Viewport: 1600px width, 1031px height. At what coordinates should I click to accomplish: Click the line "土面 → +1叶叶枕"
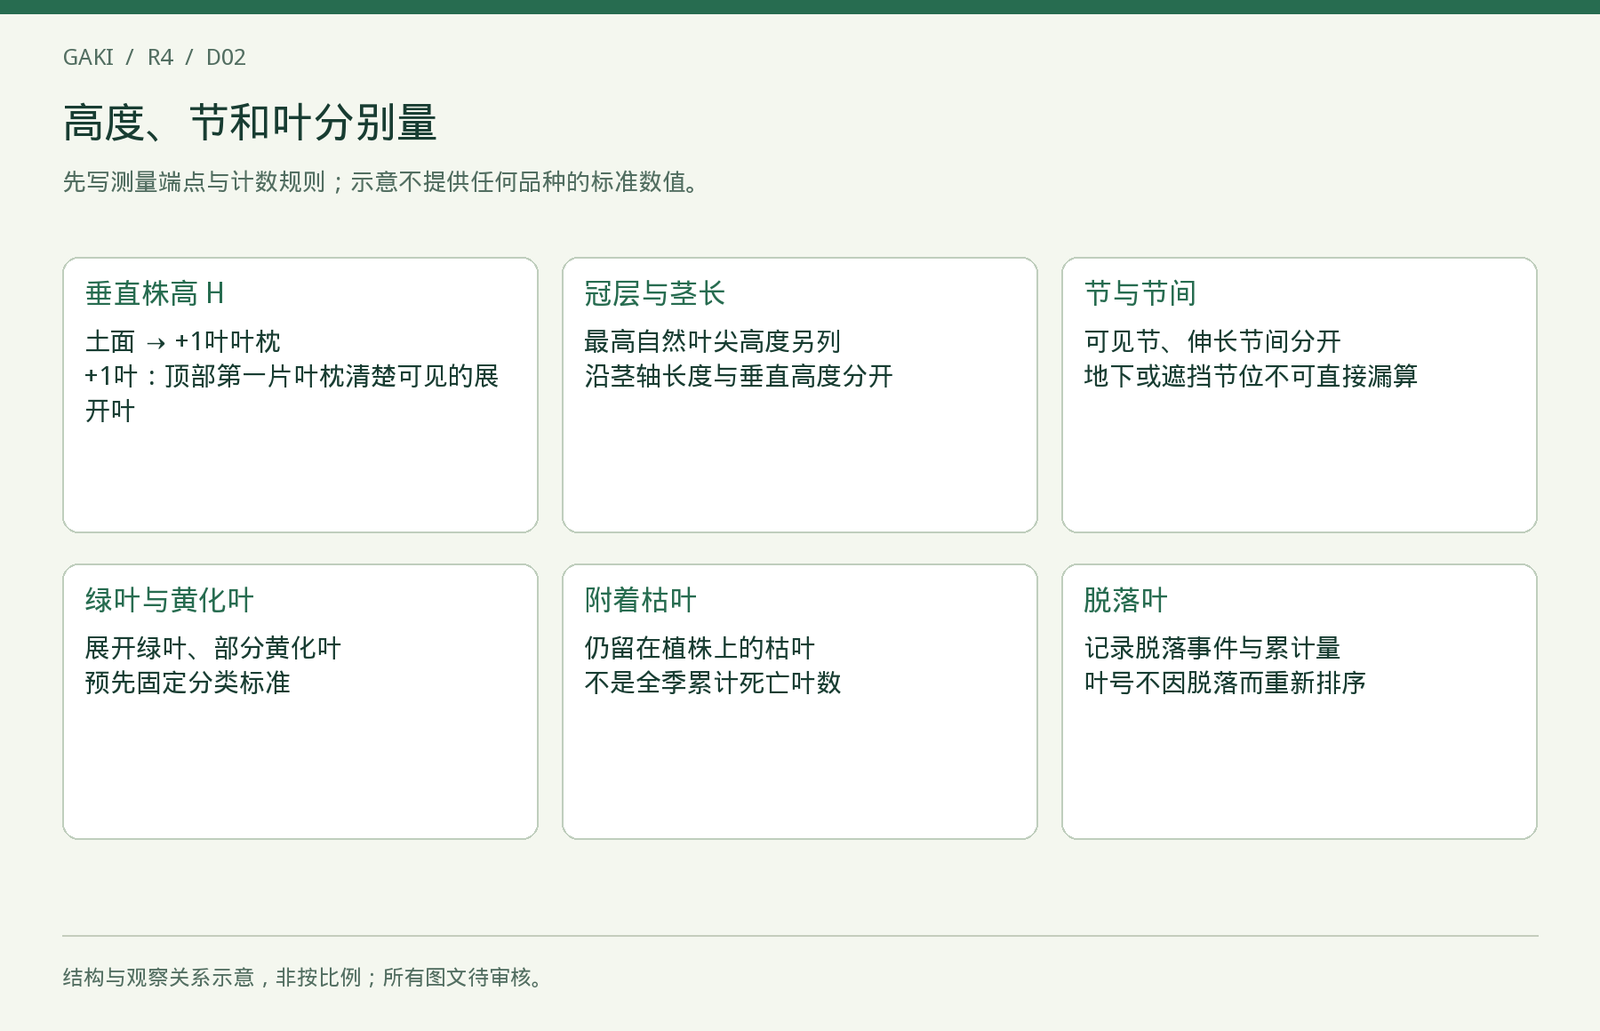pyautogui.click(x=183, y=341)
